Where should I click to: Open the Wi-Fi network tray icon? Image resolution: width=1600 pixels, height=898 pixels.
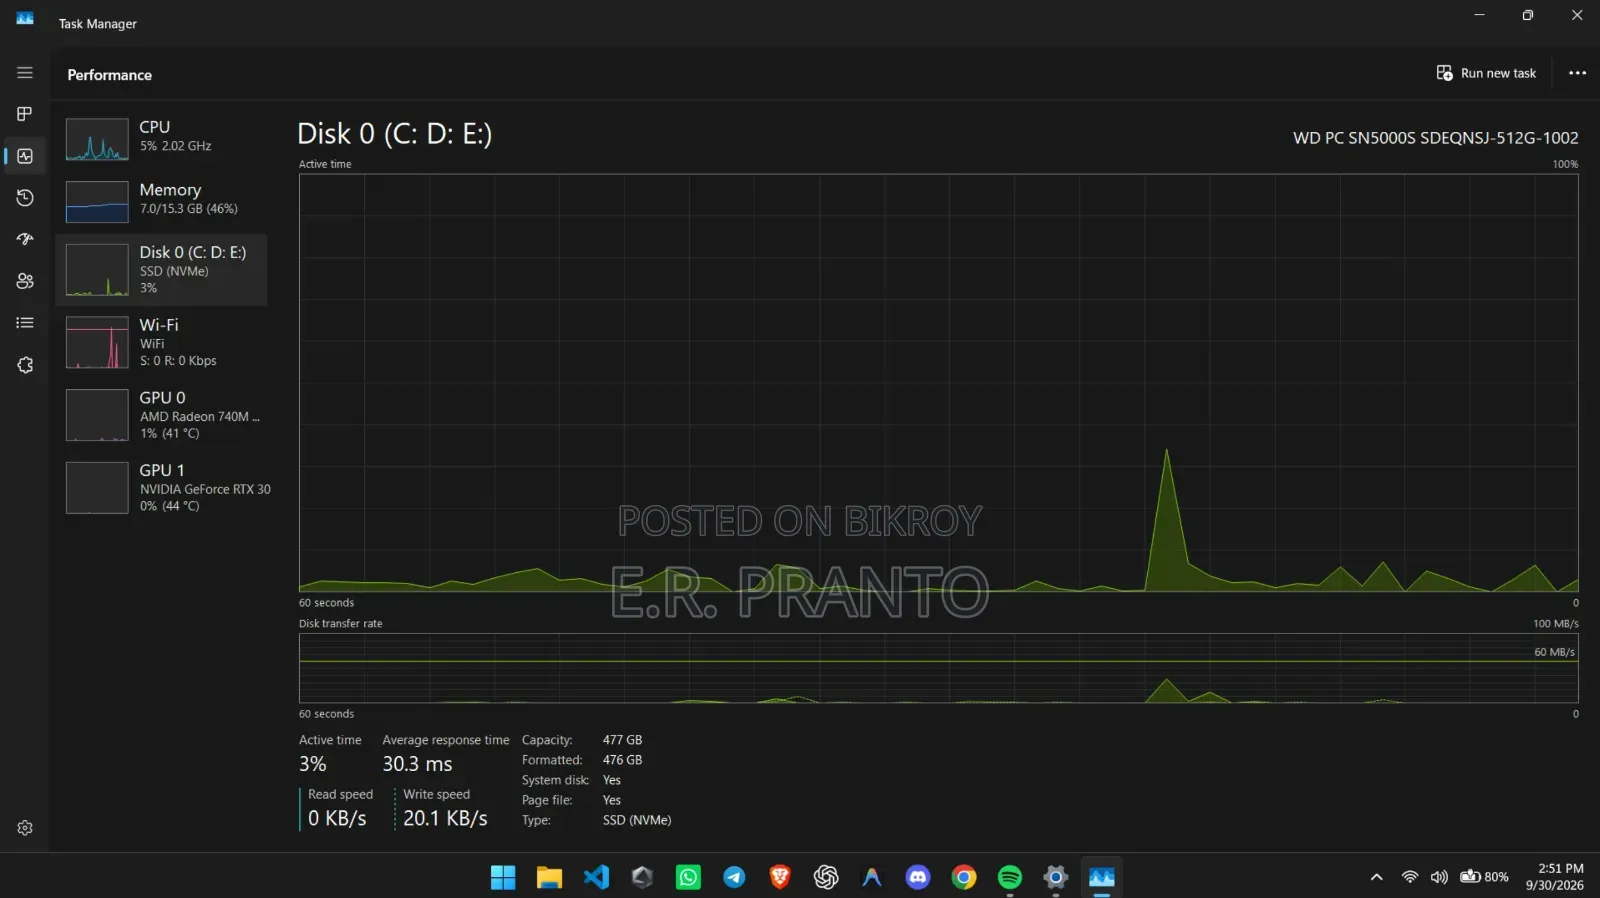point(1410,877)
